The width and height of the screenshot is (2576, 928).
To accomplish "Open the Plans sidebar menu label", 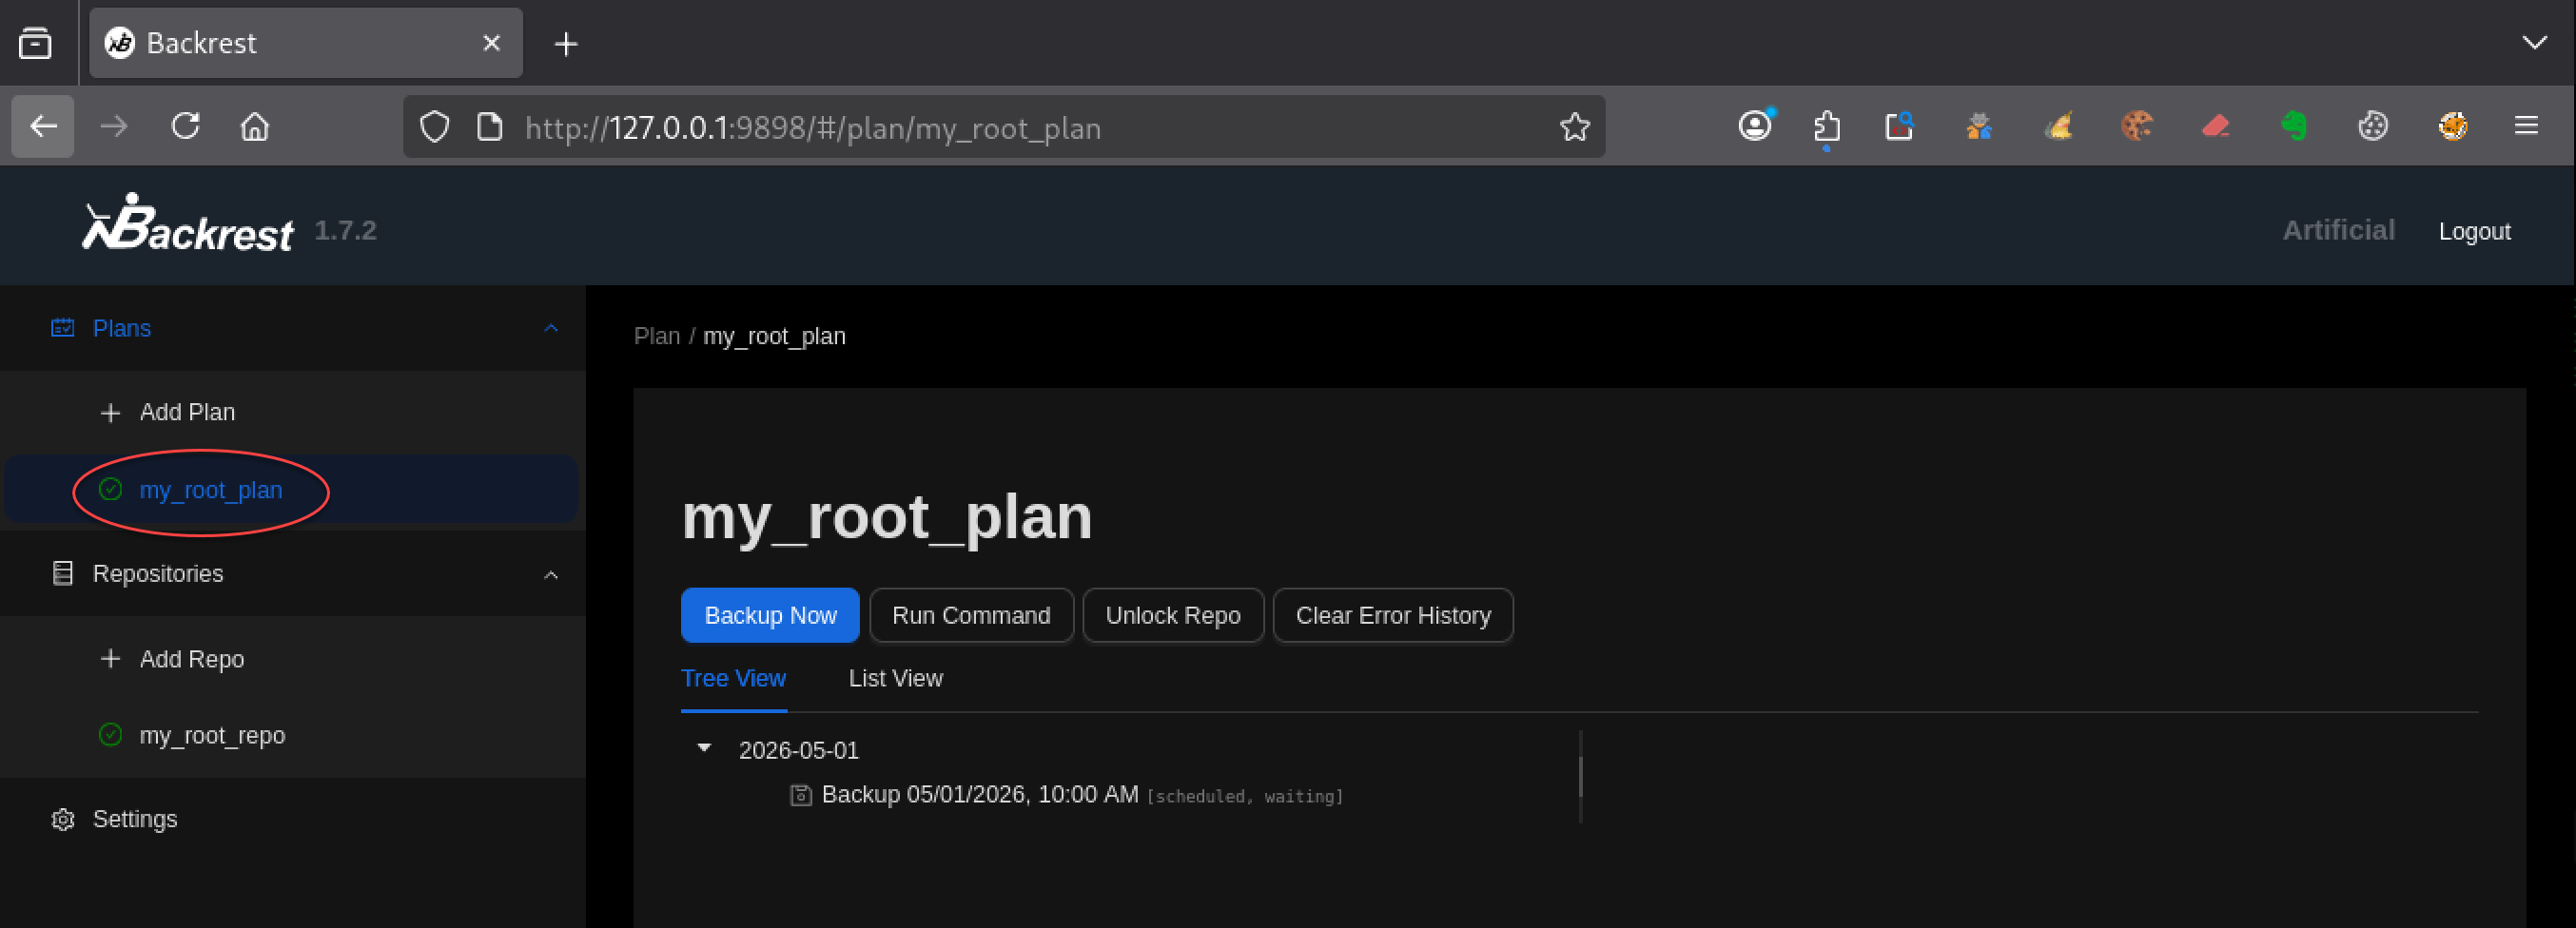I will (121, 328).
